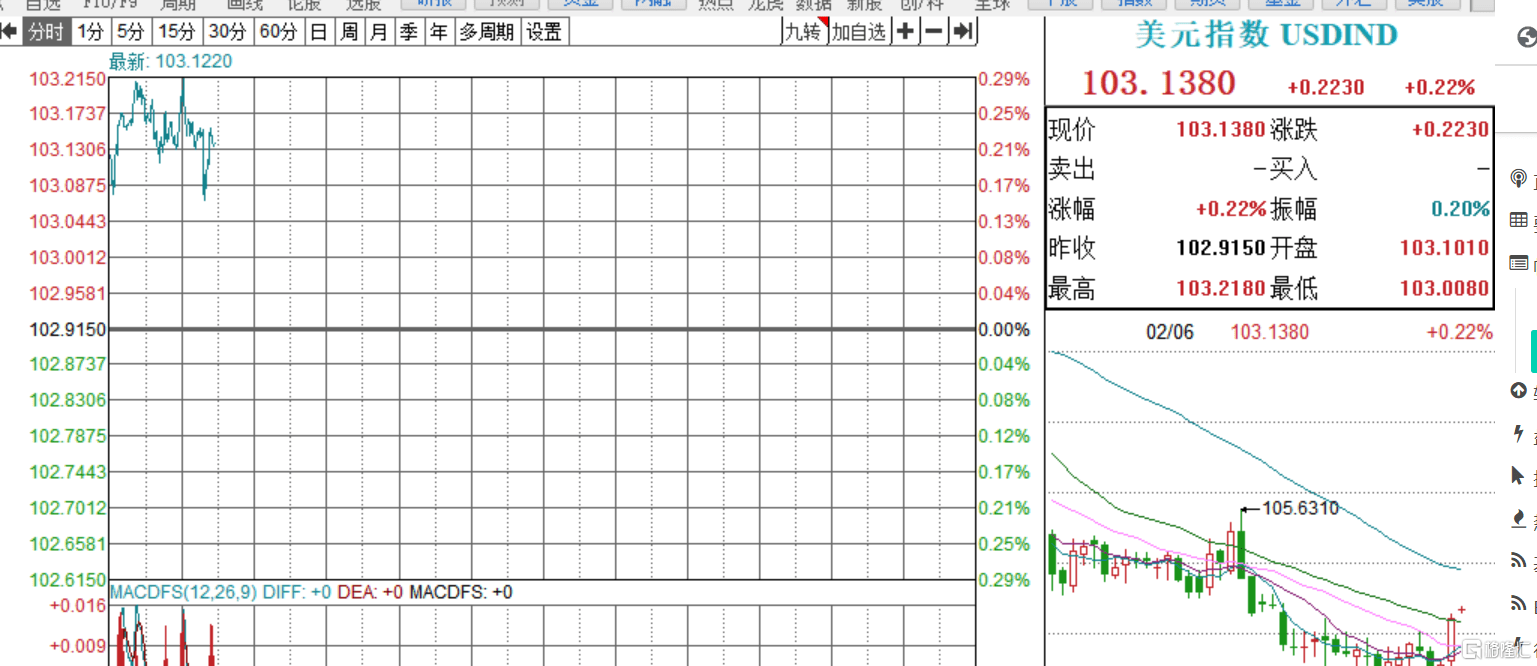This screenshot has width=1537, height=666.
Task: Click the 涨跌 value in quote table
Action: (1449, 129)
